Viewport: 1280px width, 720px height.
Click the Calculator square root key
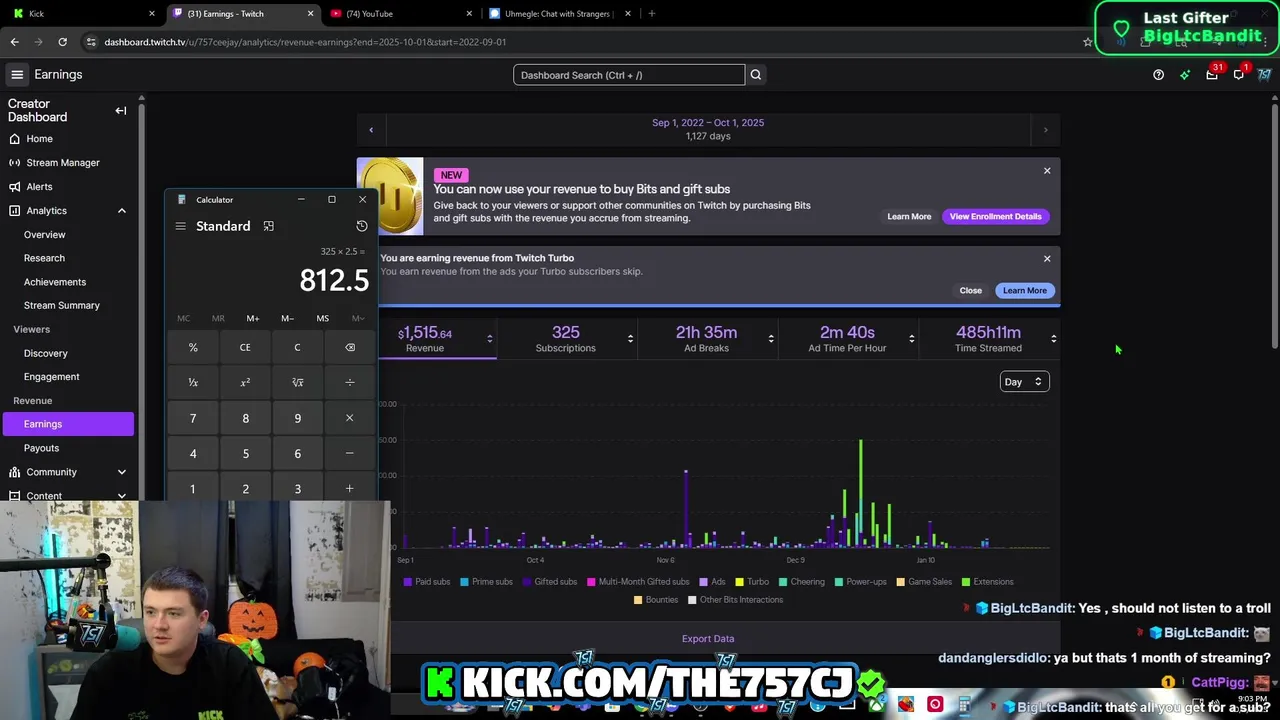(297, 383)
